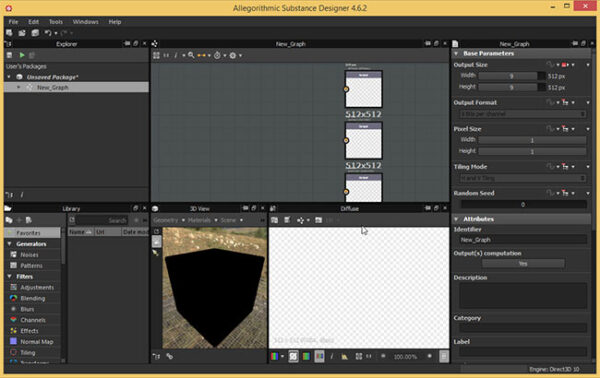Click the orange input connector of Diffuse node
Image resolution: width=600 pixels, height=378 pixels.
click(346, 89)
